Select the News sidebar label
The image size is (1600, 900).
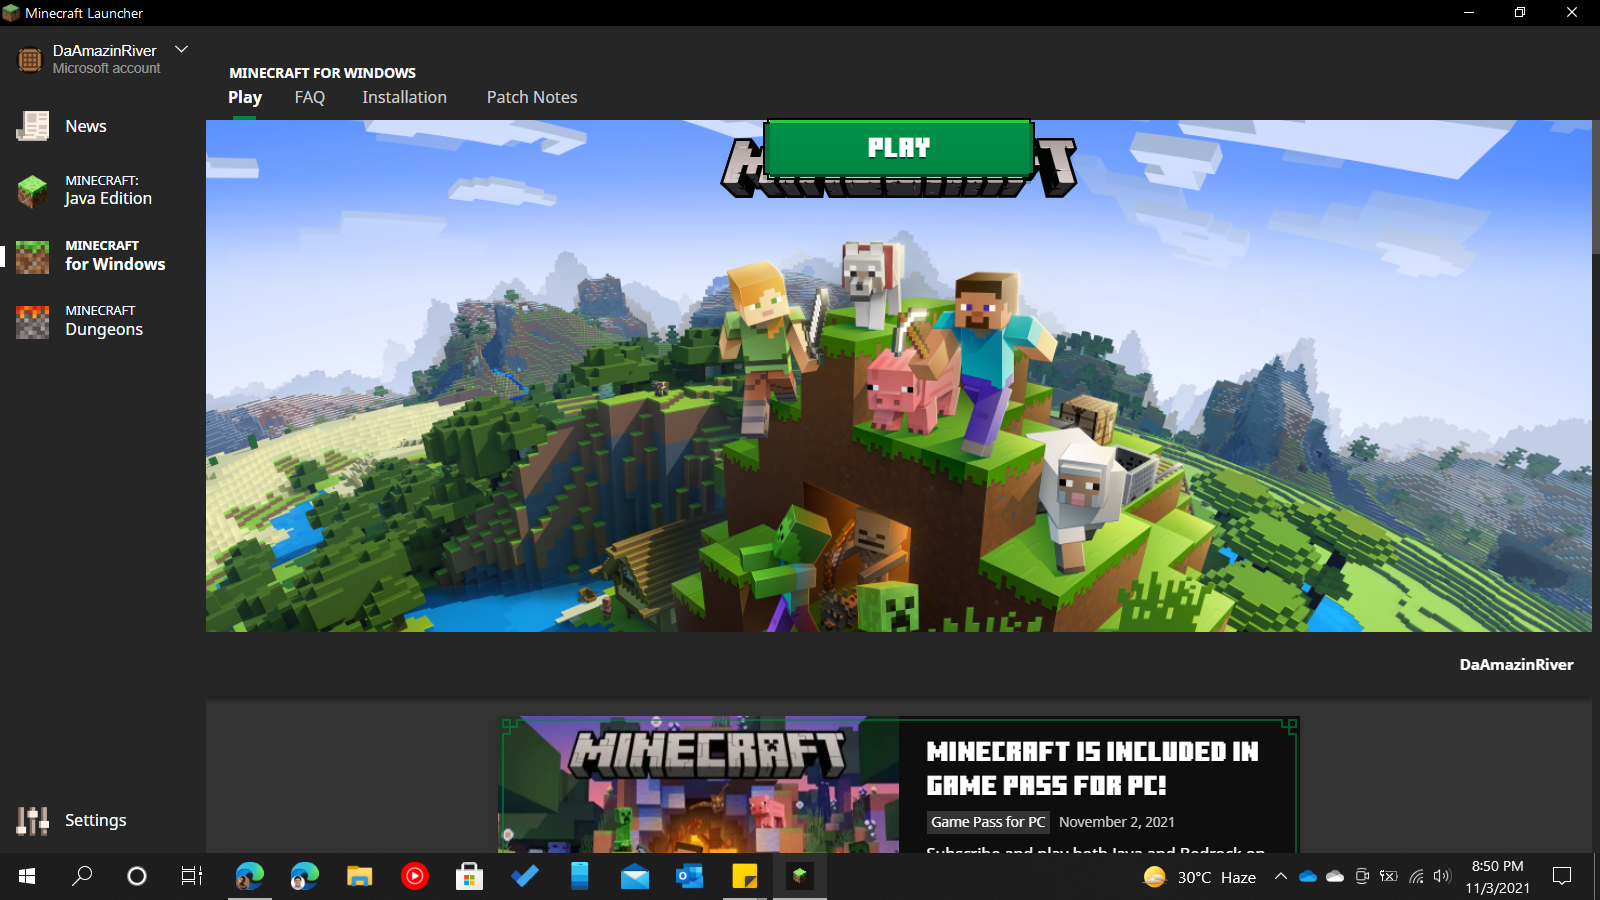(86, 126)
